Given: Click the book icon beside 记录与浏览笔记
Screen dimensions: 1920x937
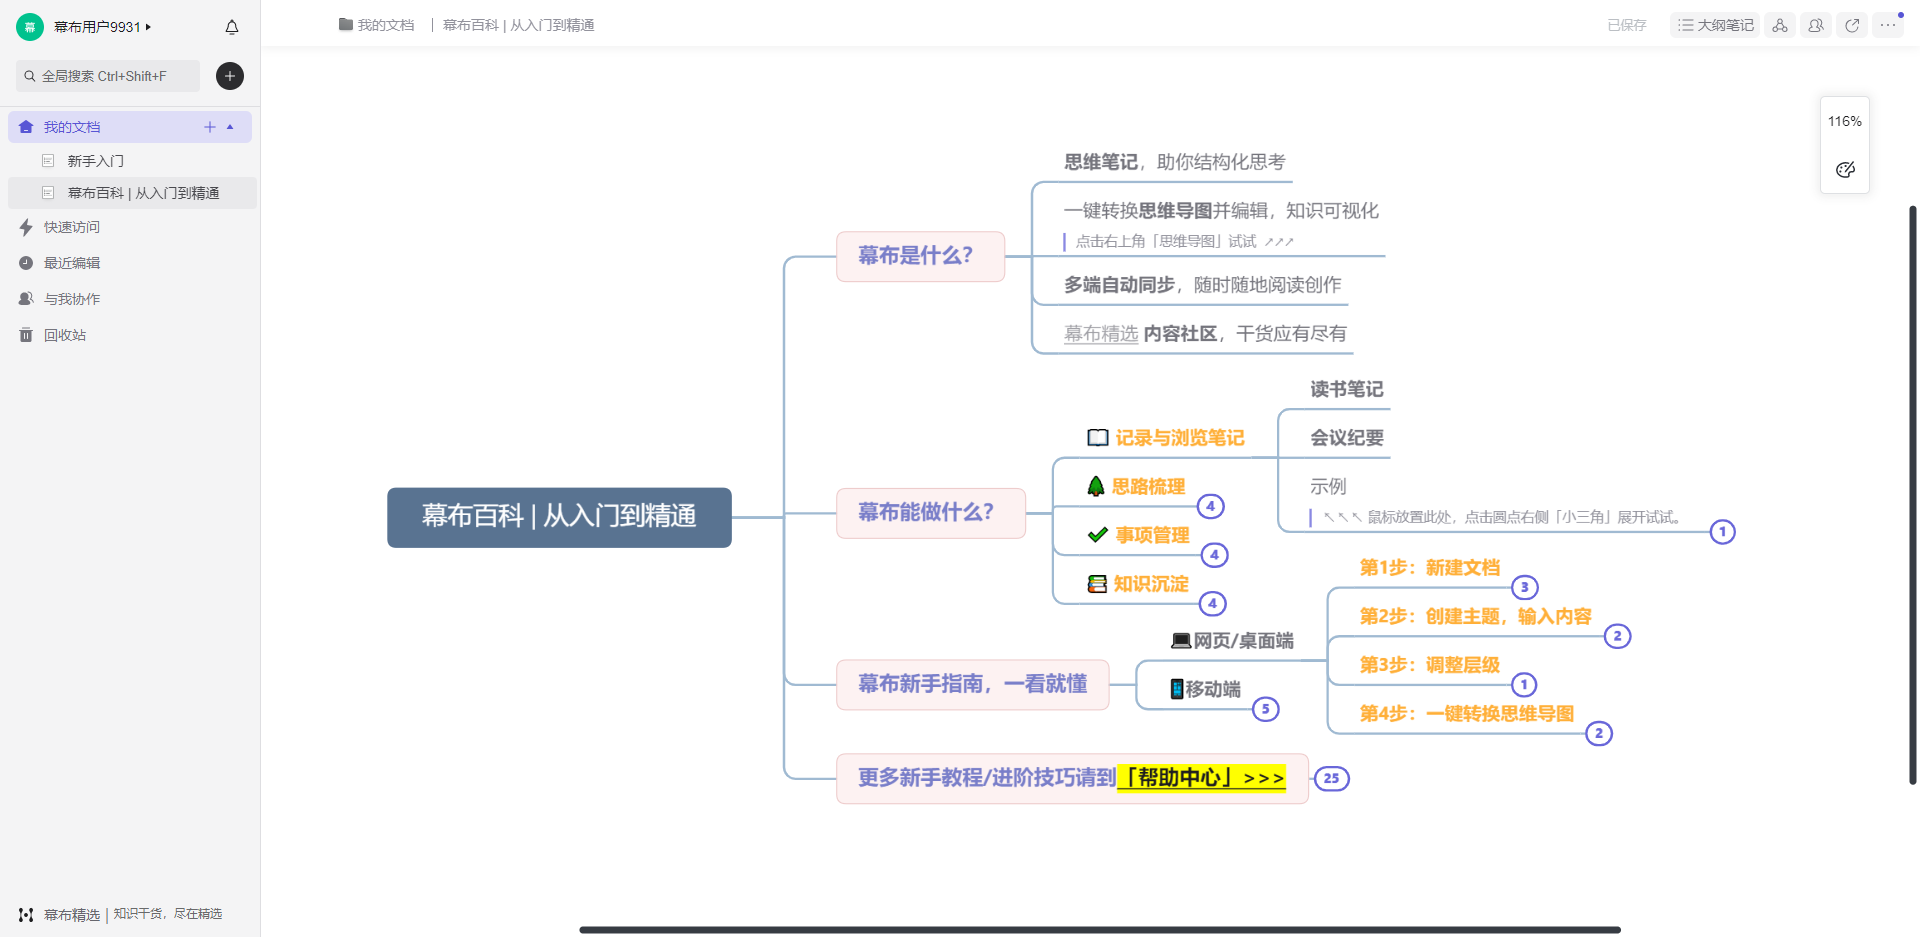Looking at the screenshot, I should (x=1098, y=438).
